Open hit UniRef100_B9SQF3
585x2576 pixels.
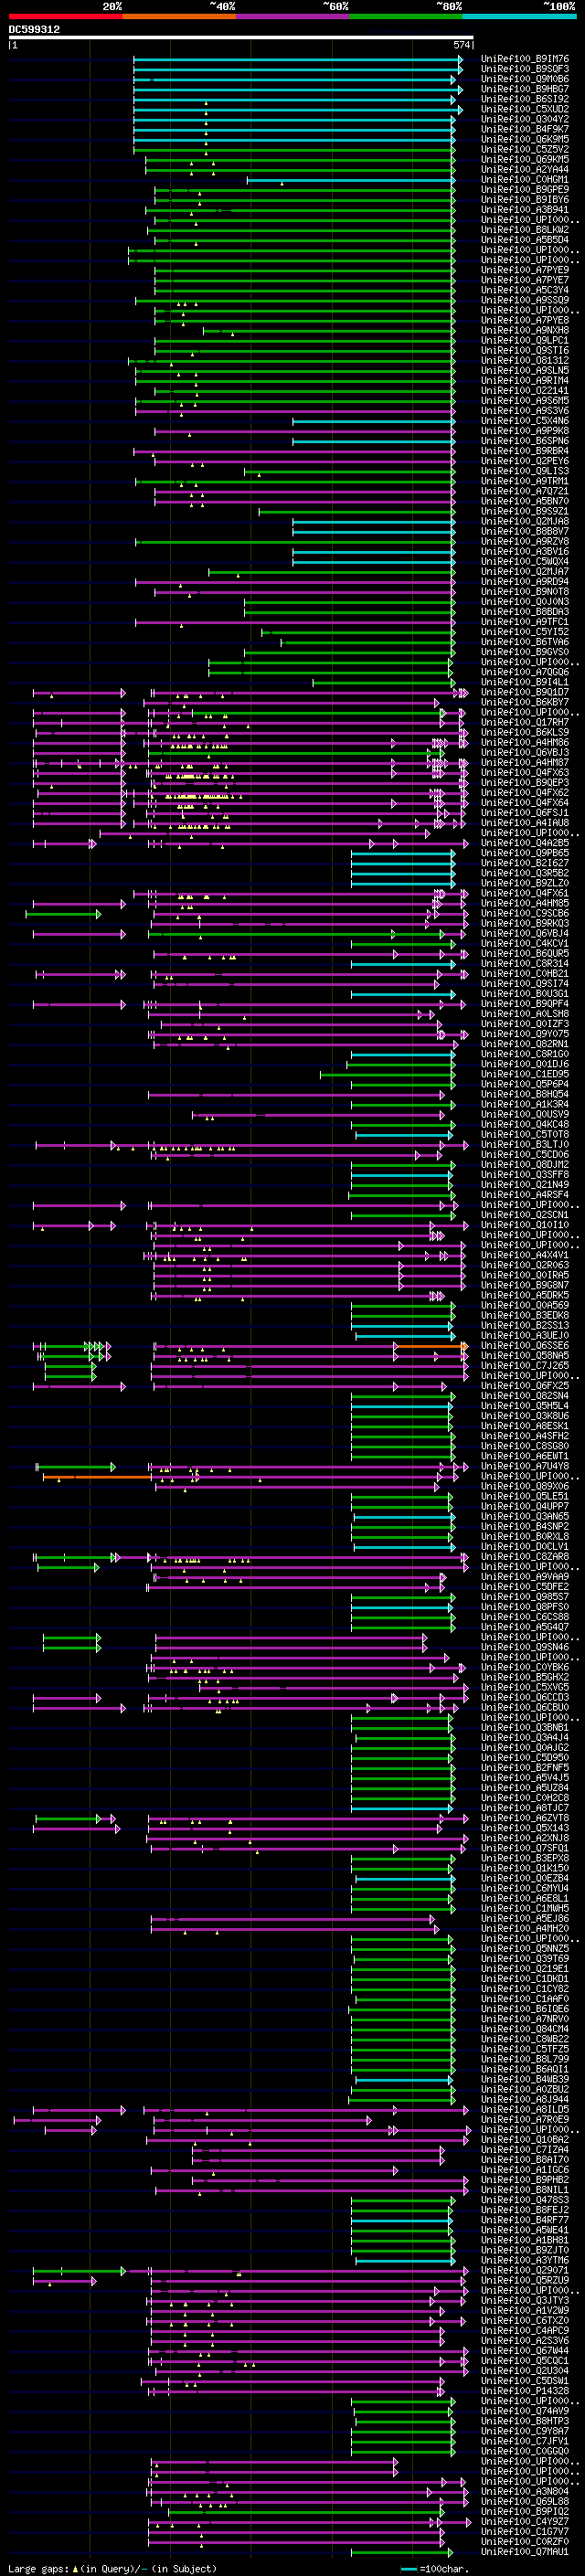pyautogui.click(x=525, y=69)
